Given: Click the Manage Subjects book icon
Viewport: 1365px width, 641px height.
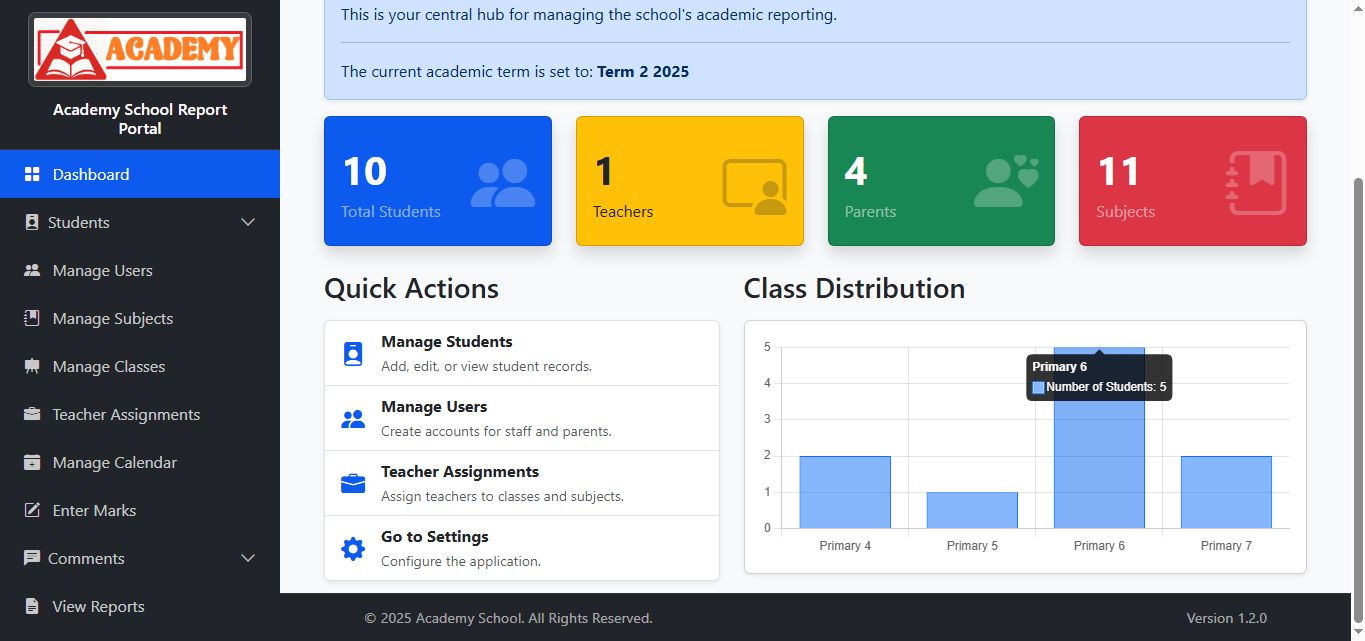Looking at the screenshot, I should (32, 318).
